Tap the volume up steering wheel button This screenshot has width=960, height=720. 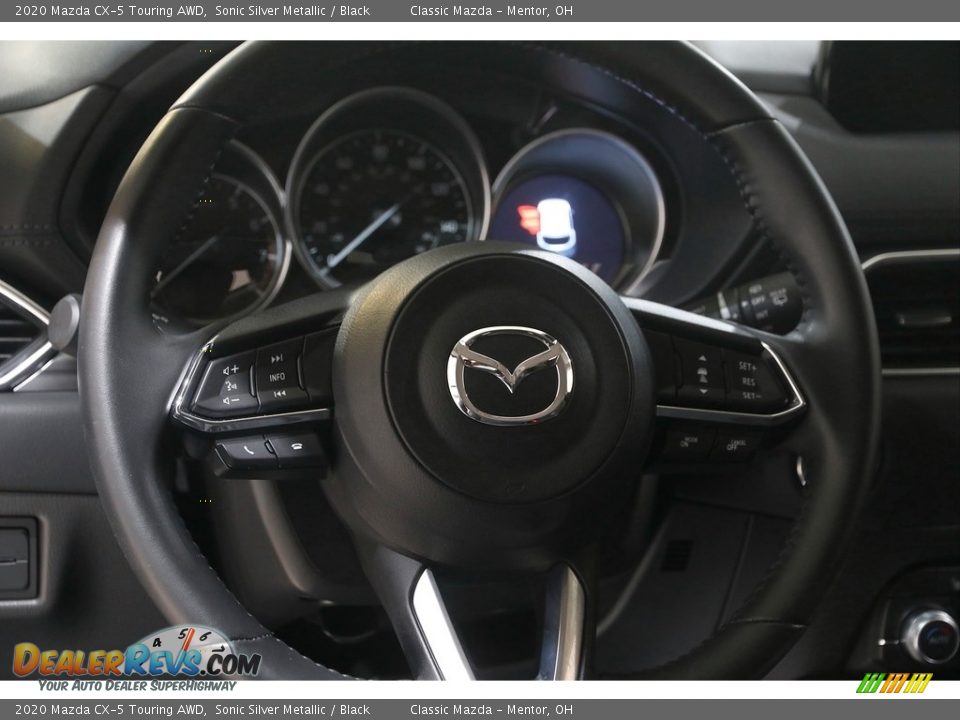pyautogui.click(x=231, y=370)
